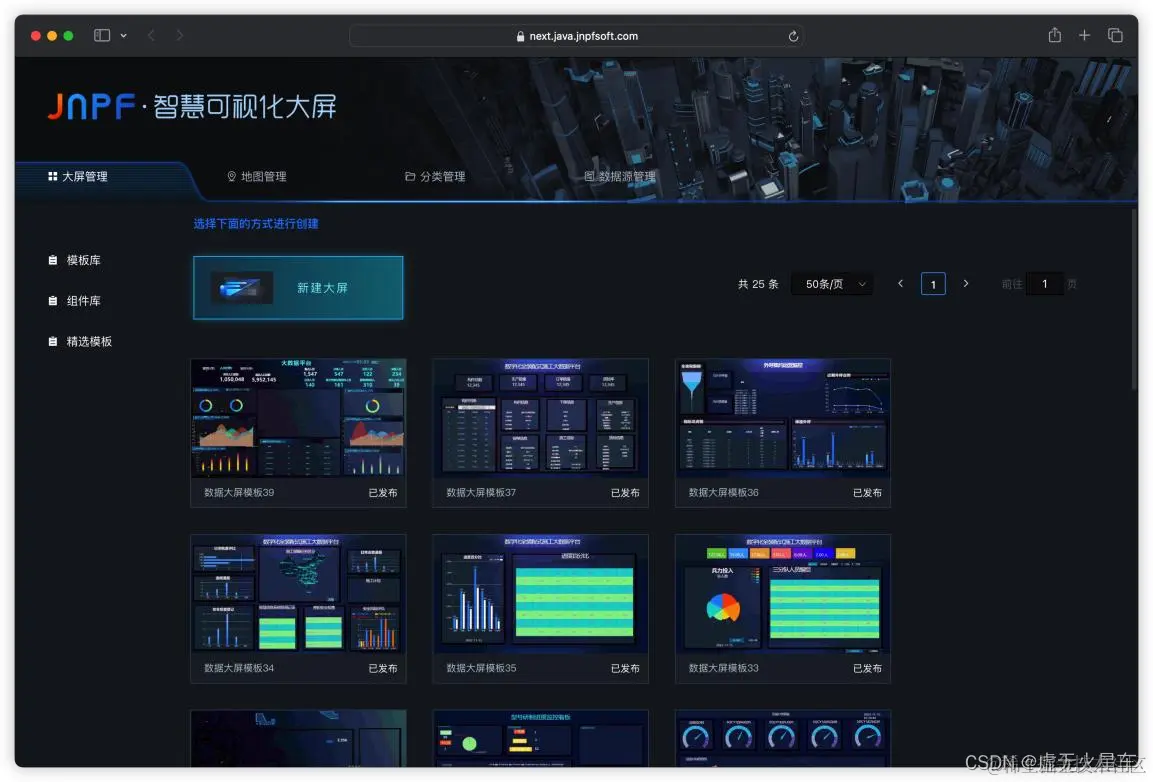Click the clipboard icon beside 精选模板
This screenshot has height=782, width=1153.
52,341
